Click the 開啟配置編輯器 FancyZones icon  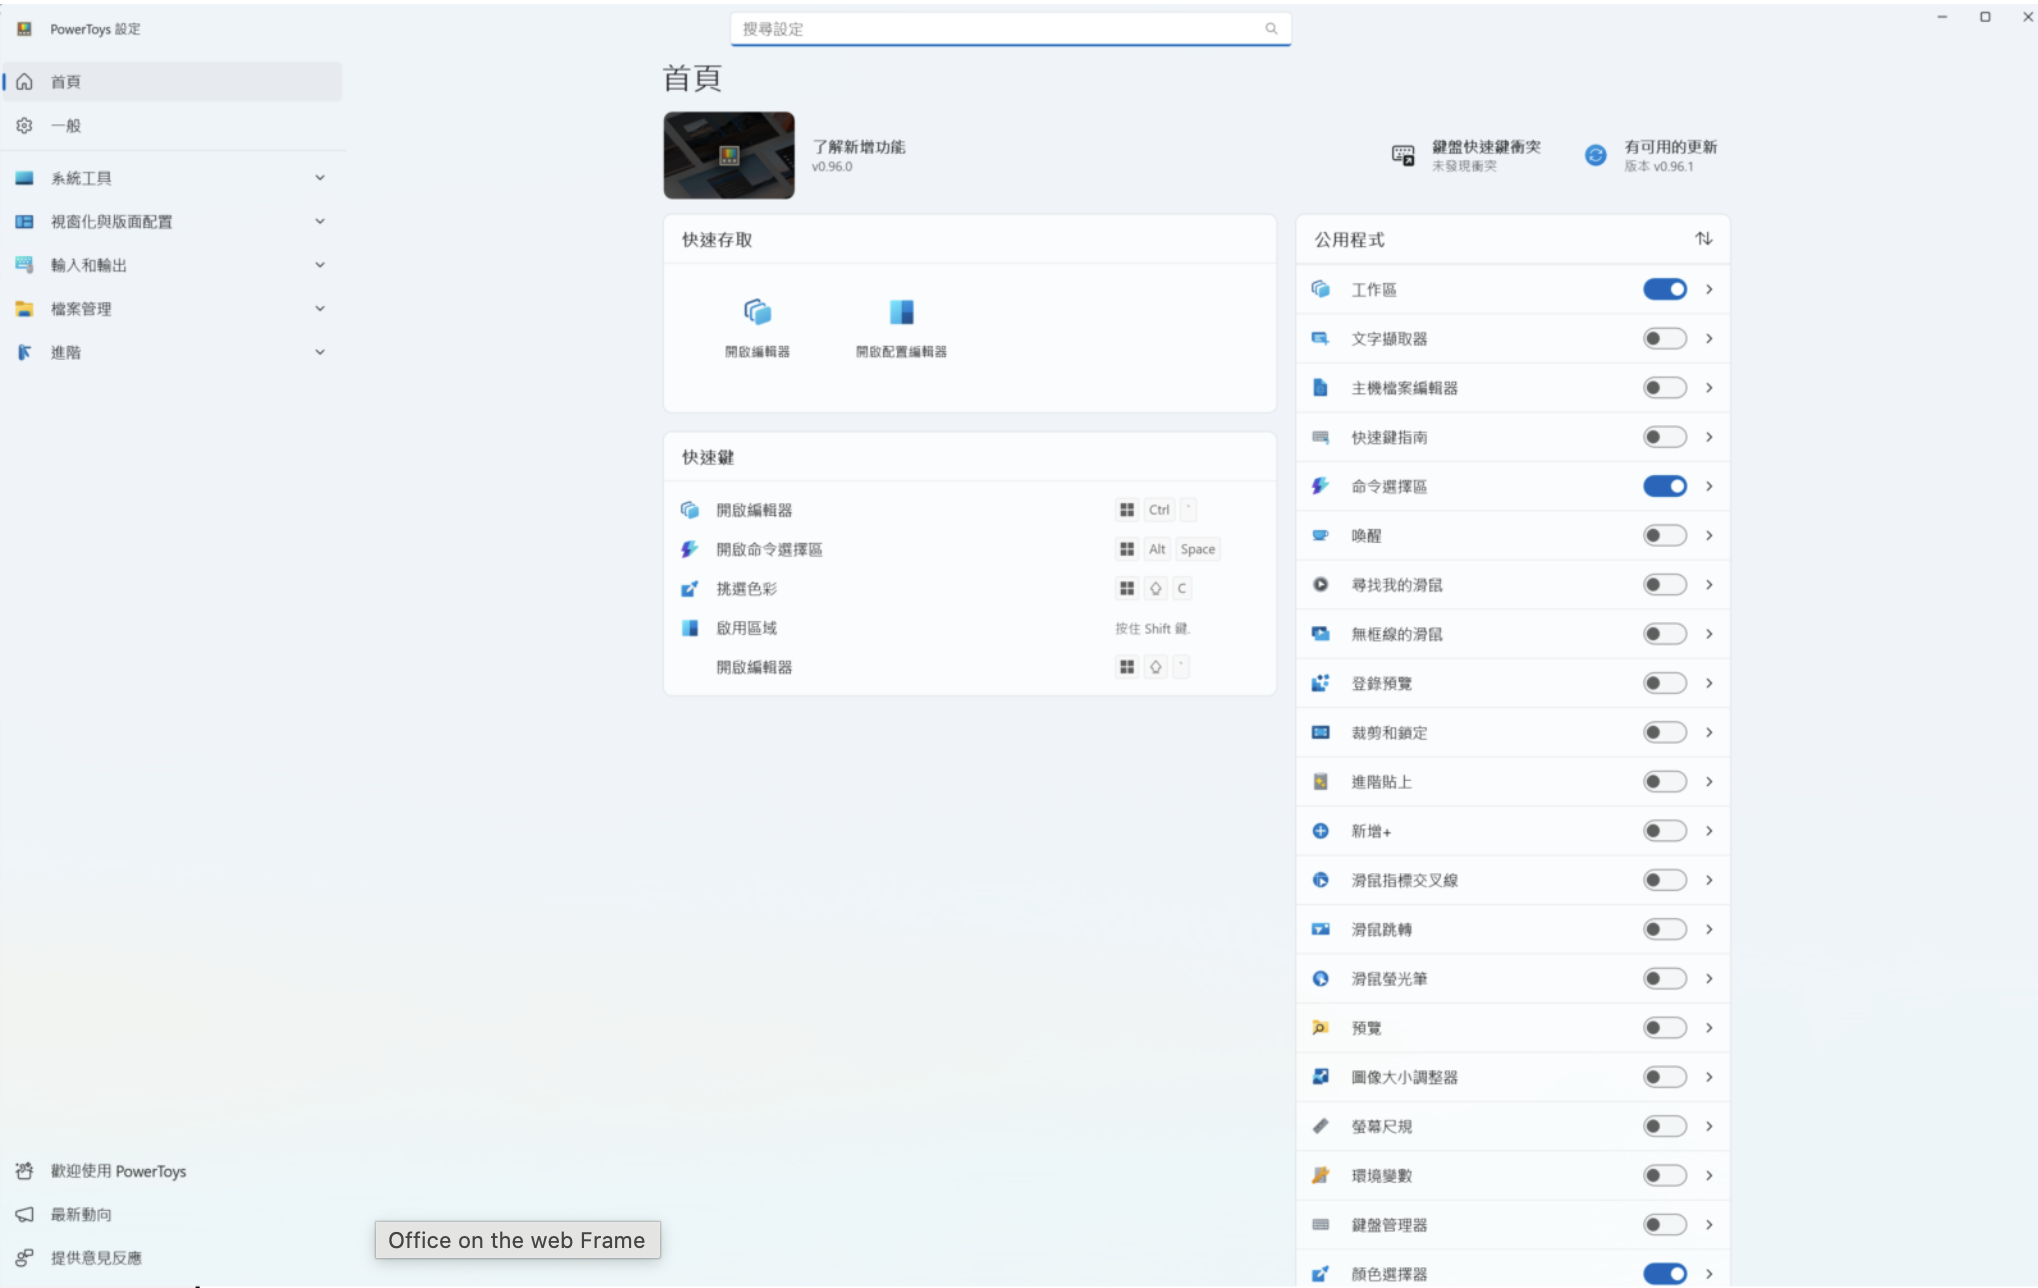[901, 312]
